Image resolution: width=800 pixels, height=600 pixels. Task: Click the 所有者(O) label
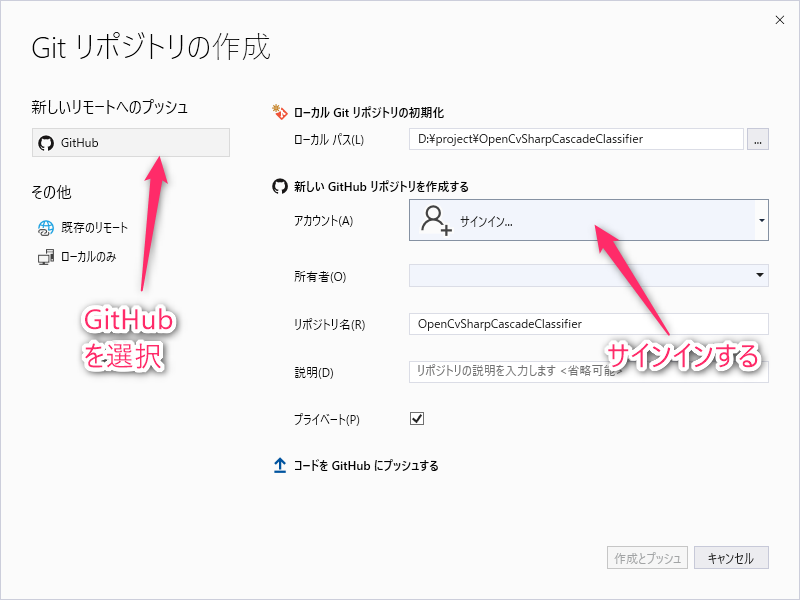[320, 277]
